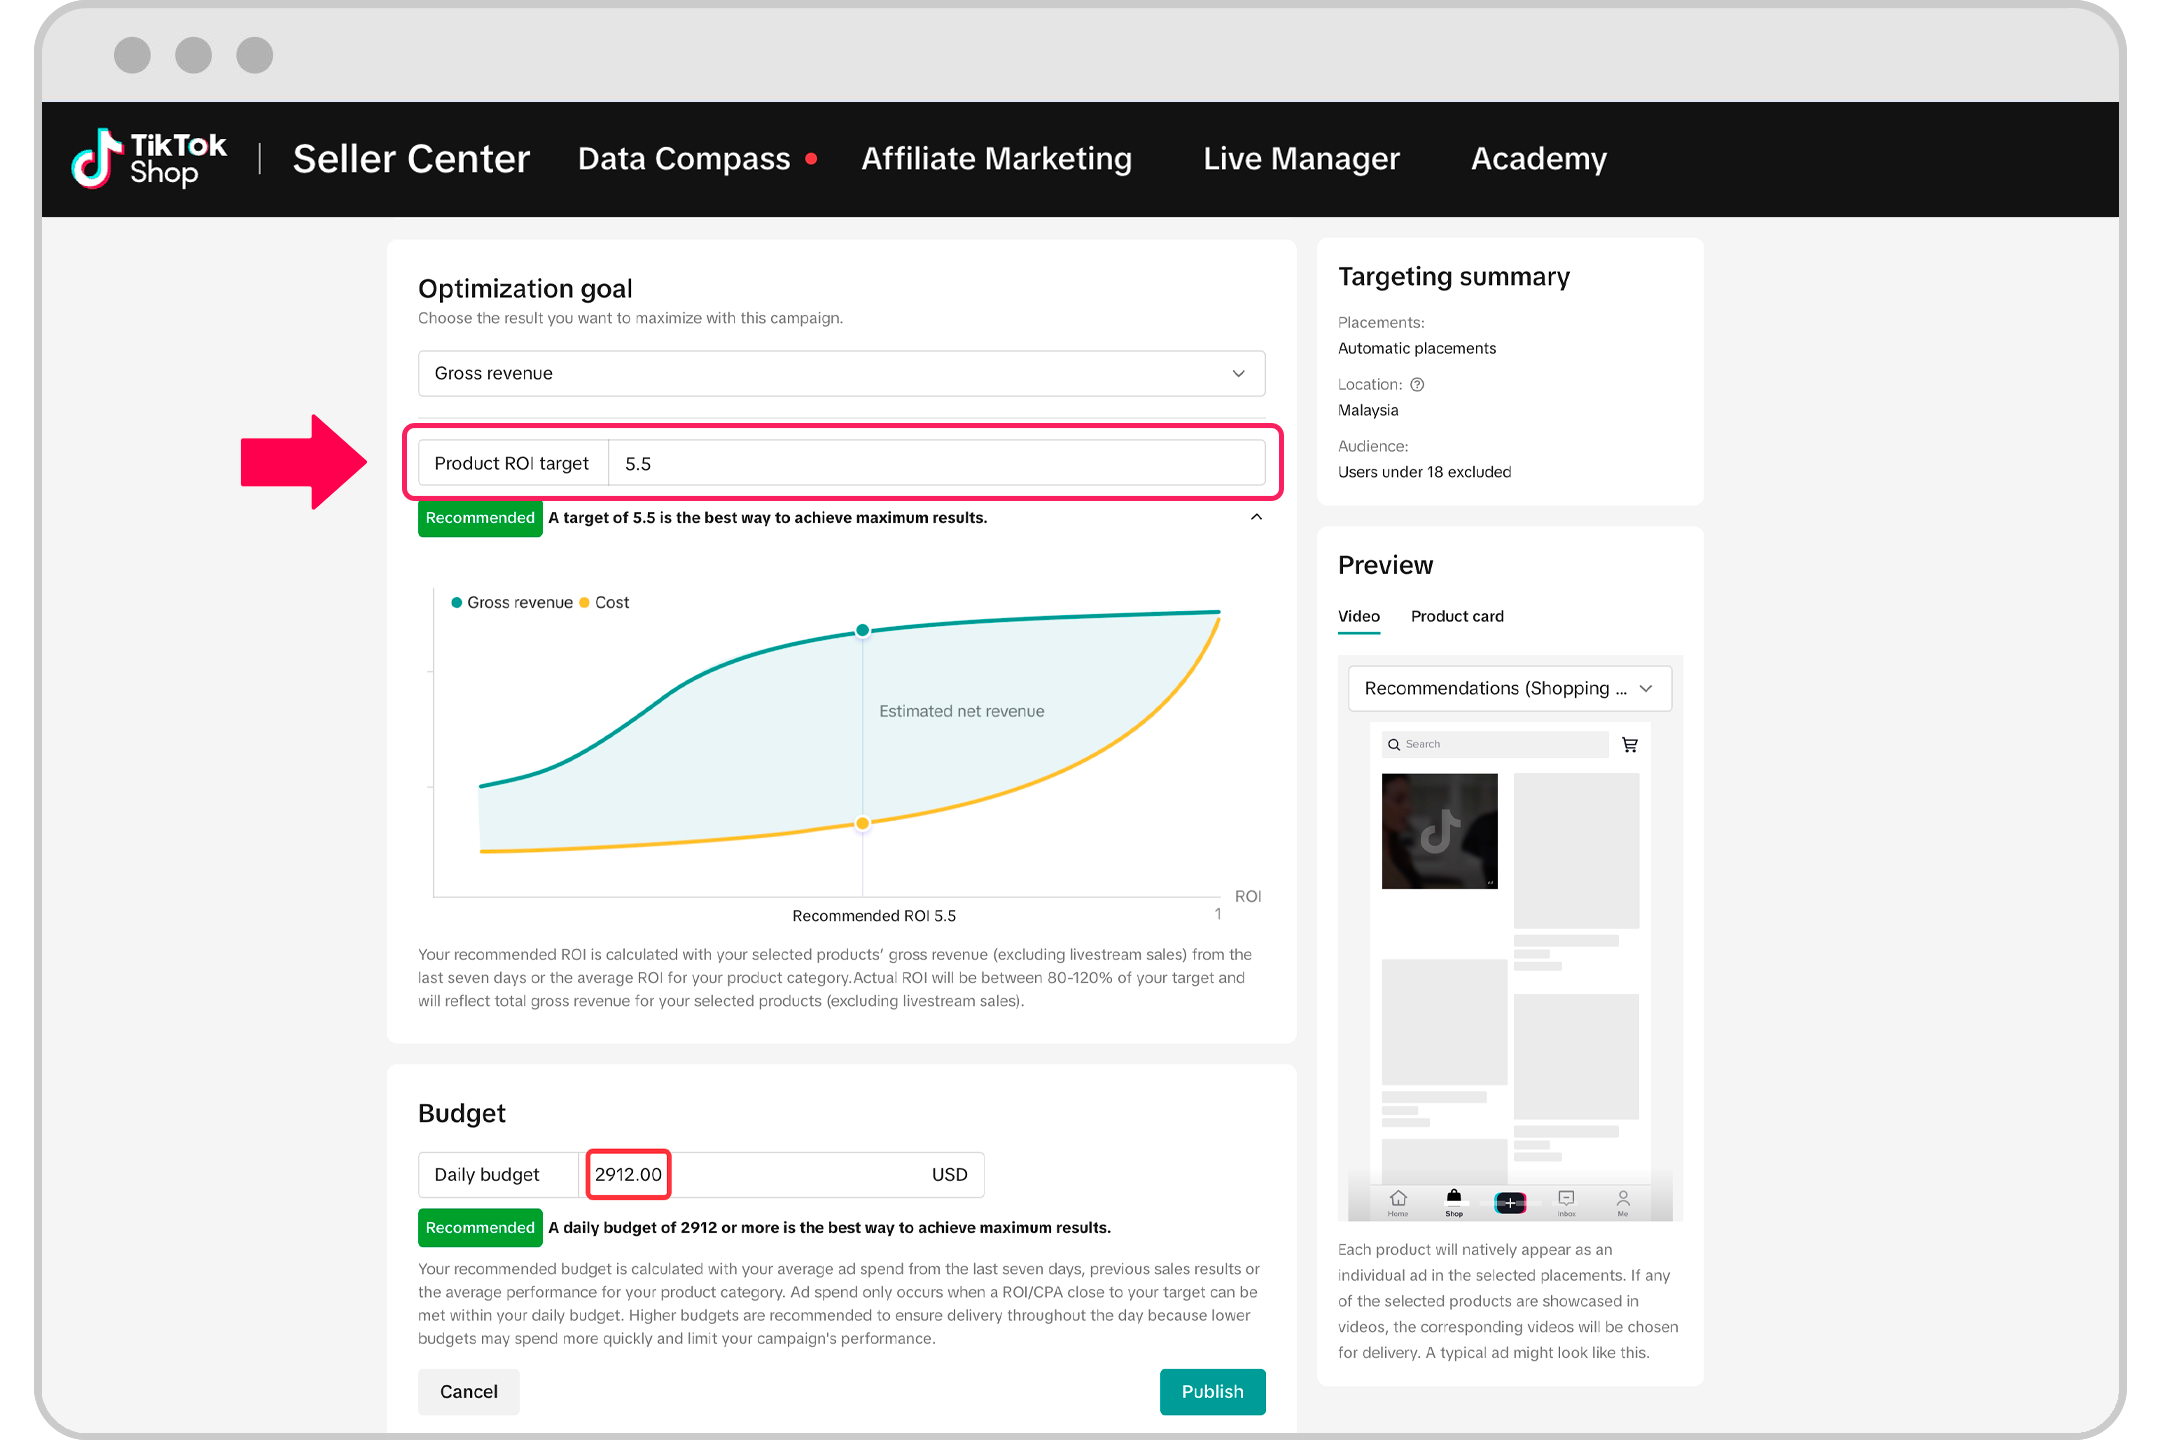
Task: Open the Inbox icon in preview navigation
Action: [1566, 1197]
